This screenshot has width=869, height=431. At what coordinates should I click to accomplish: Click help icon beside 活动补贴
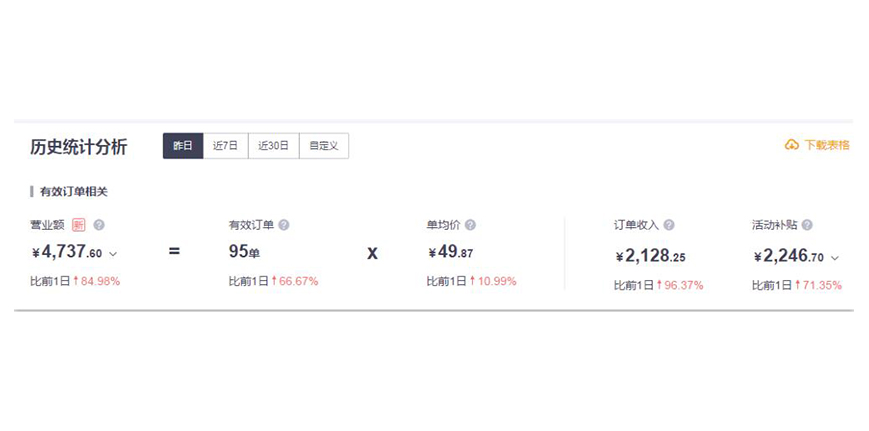pyautogui.click(x=807, y=225)
